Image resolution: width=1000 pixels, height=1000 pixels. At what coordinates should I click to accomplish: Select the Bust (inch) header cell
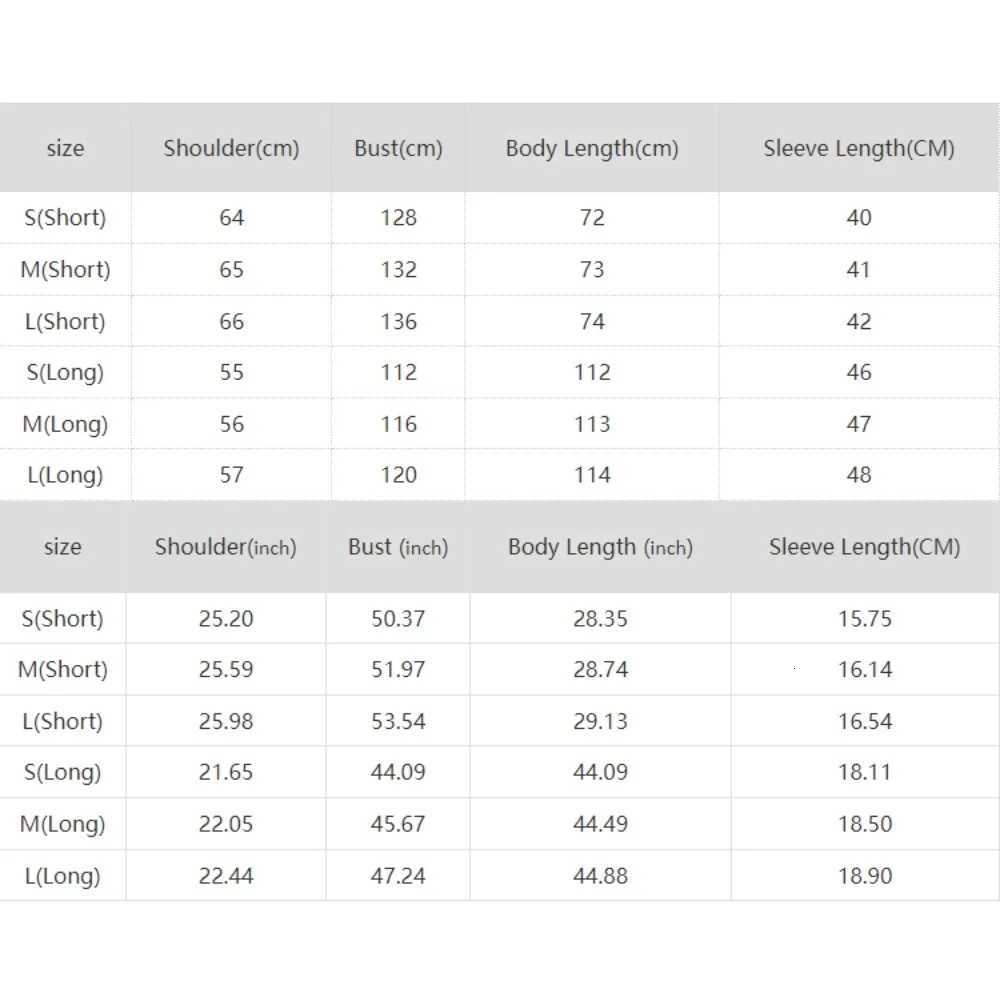click(x=398, y=547)
